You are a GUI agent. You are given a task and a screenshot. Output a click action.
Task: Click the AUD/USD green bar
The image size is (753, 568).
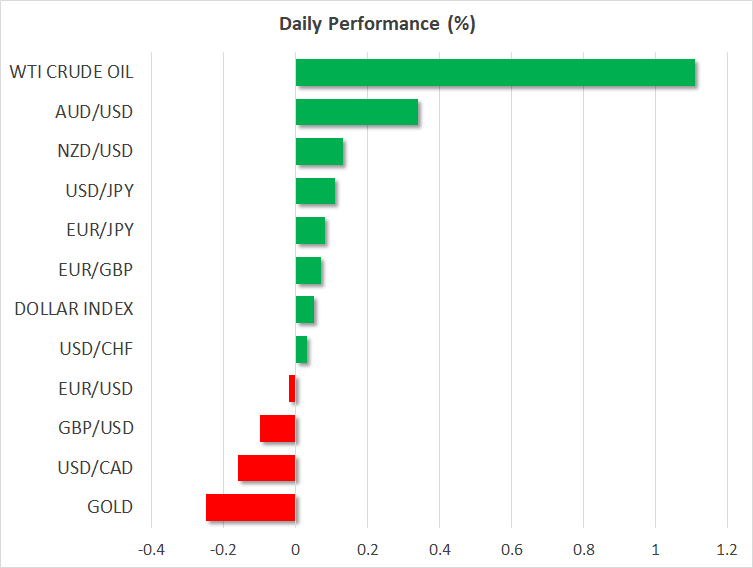(x=357, y=112)
